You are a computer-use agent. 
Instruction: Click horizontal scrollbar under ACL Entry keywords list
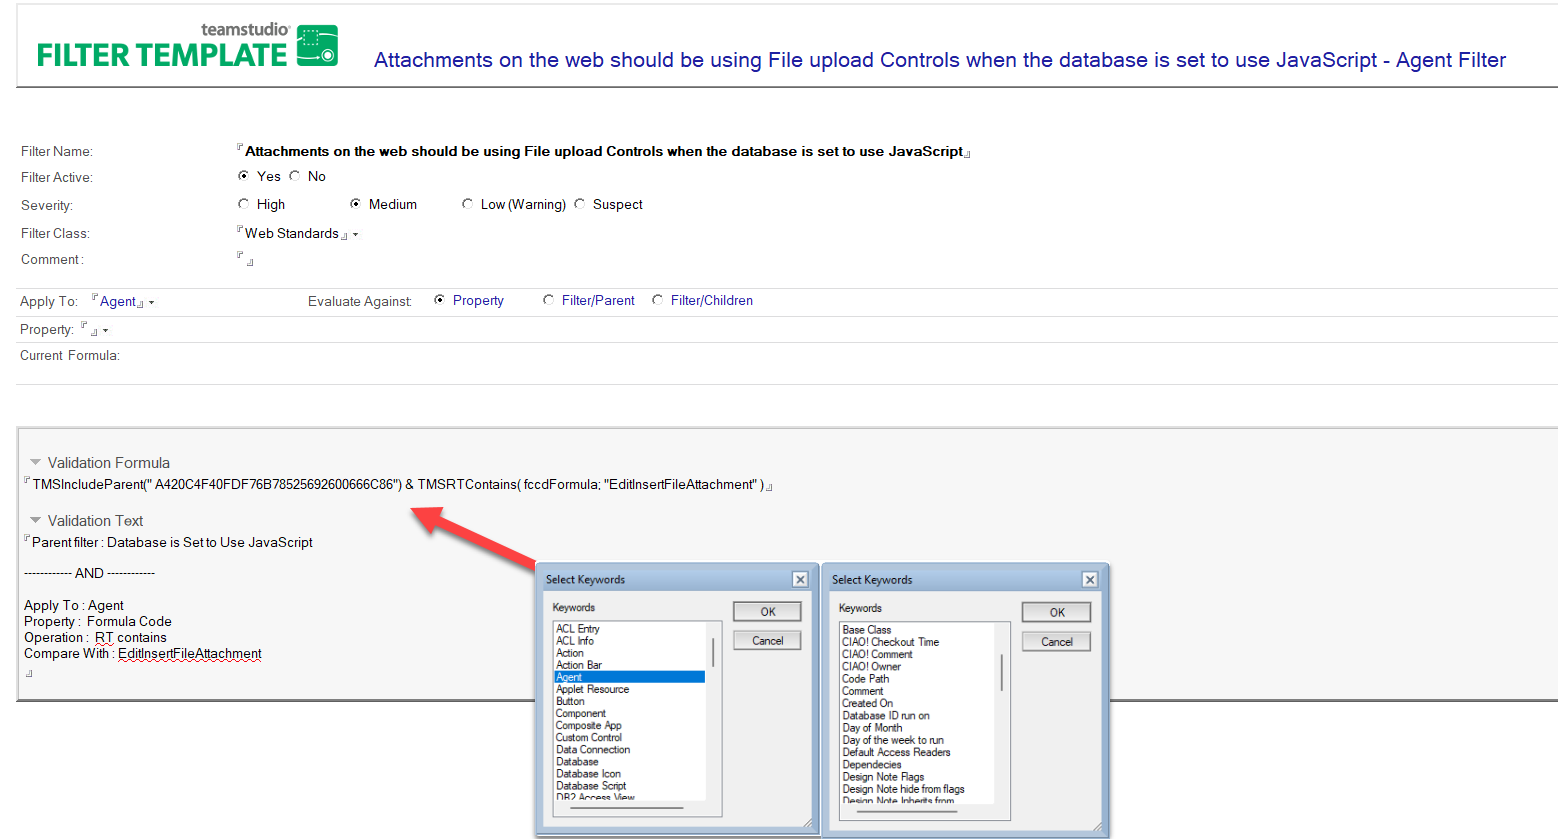click(x=627, y=807)
